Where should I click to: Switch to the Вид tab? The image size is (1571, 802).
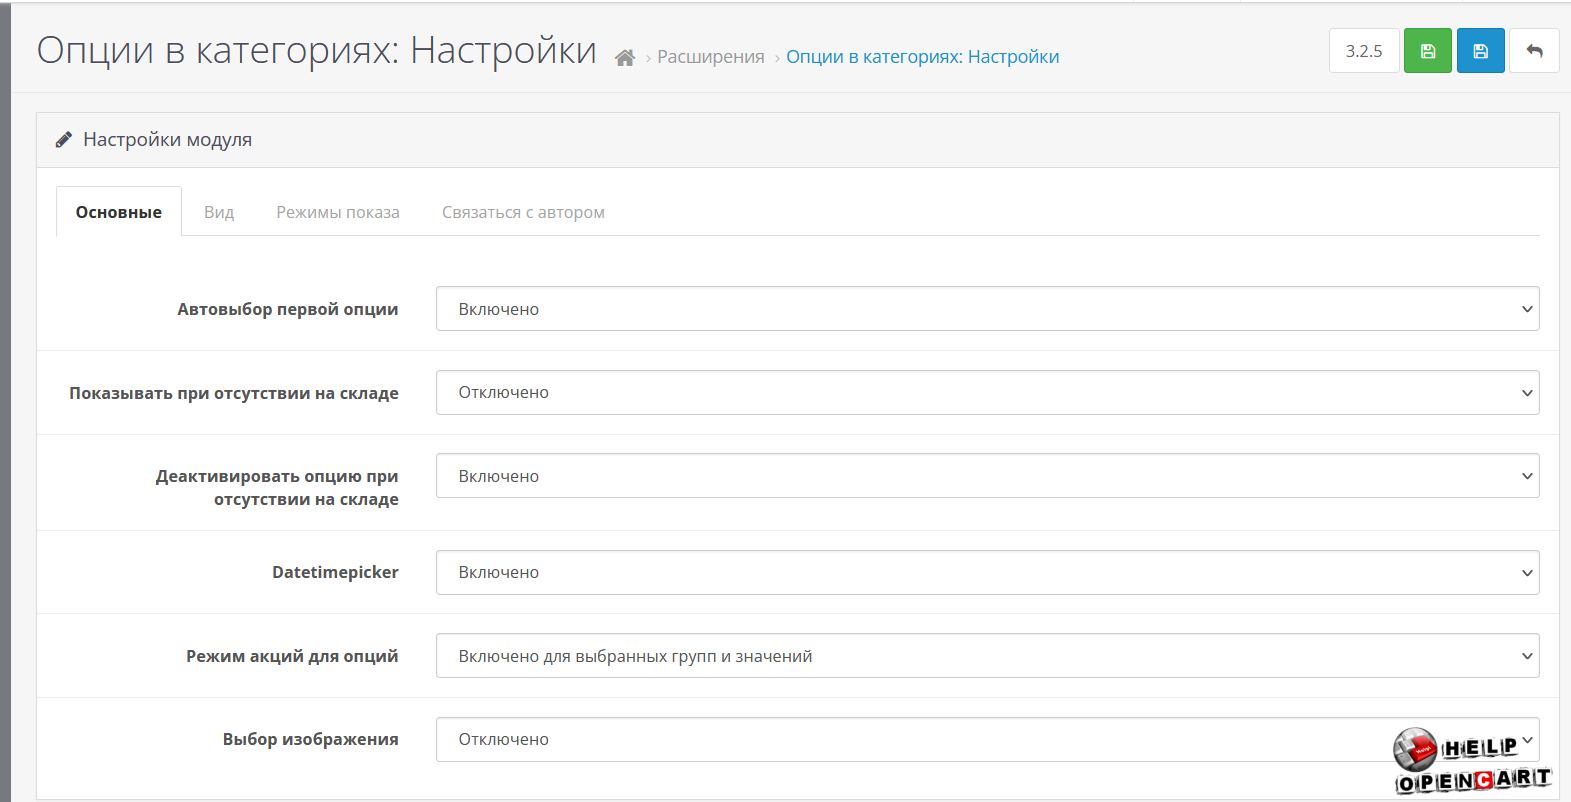219,212
